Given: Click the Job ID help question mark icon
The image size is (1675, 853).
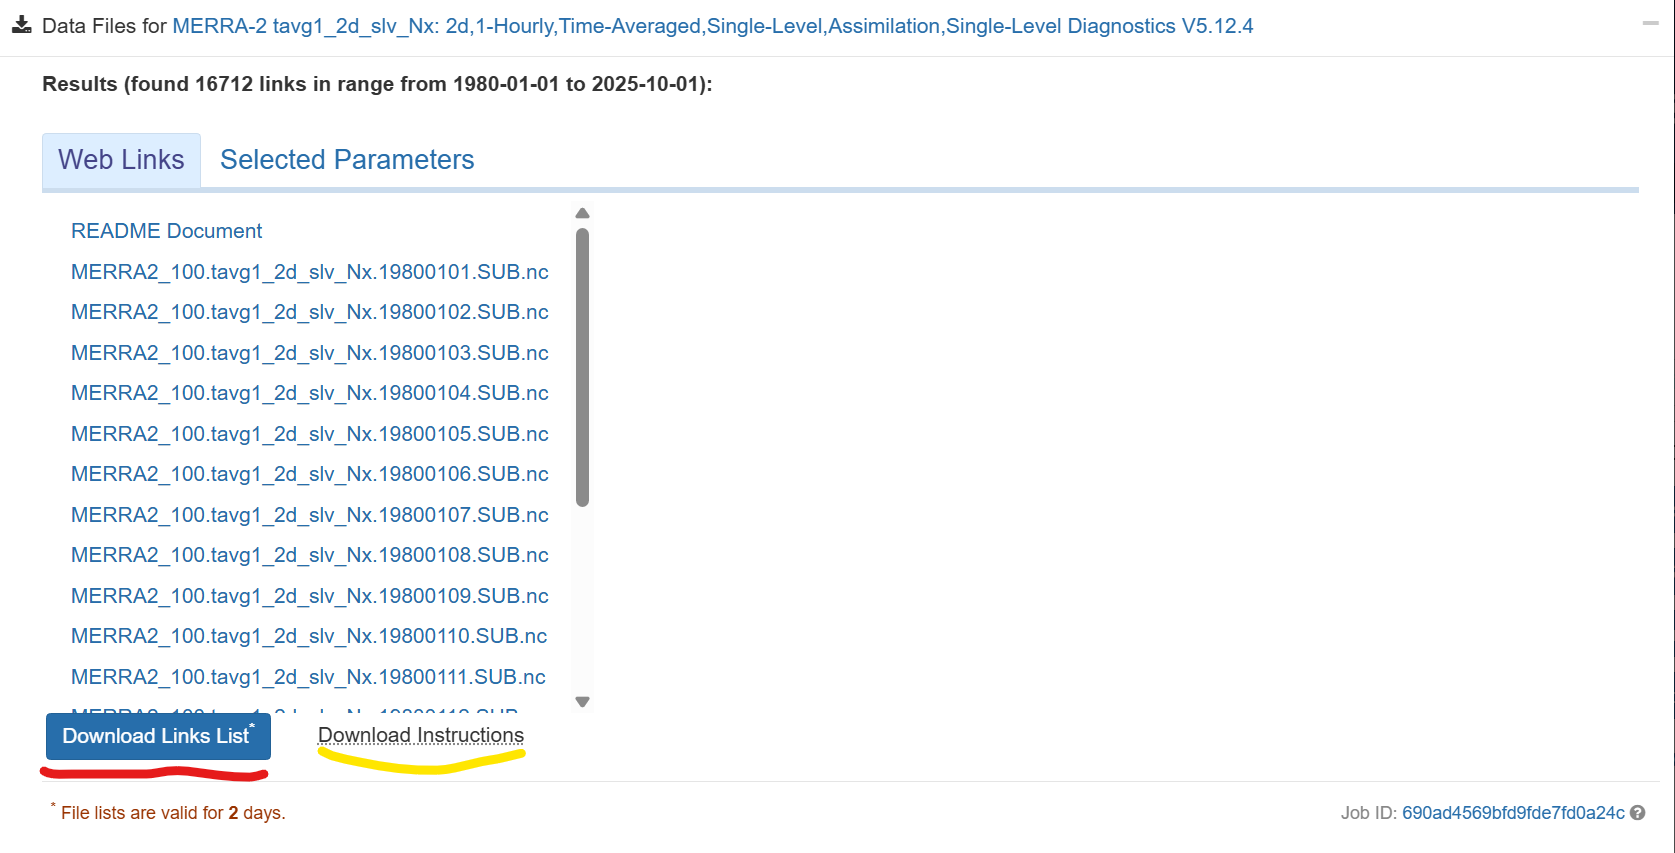Looking at the screenshot, I should pos(1638,813).
